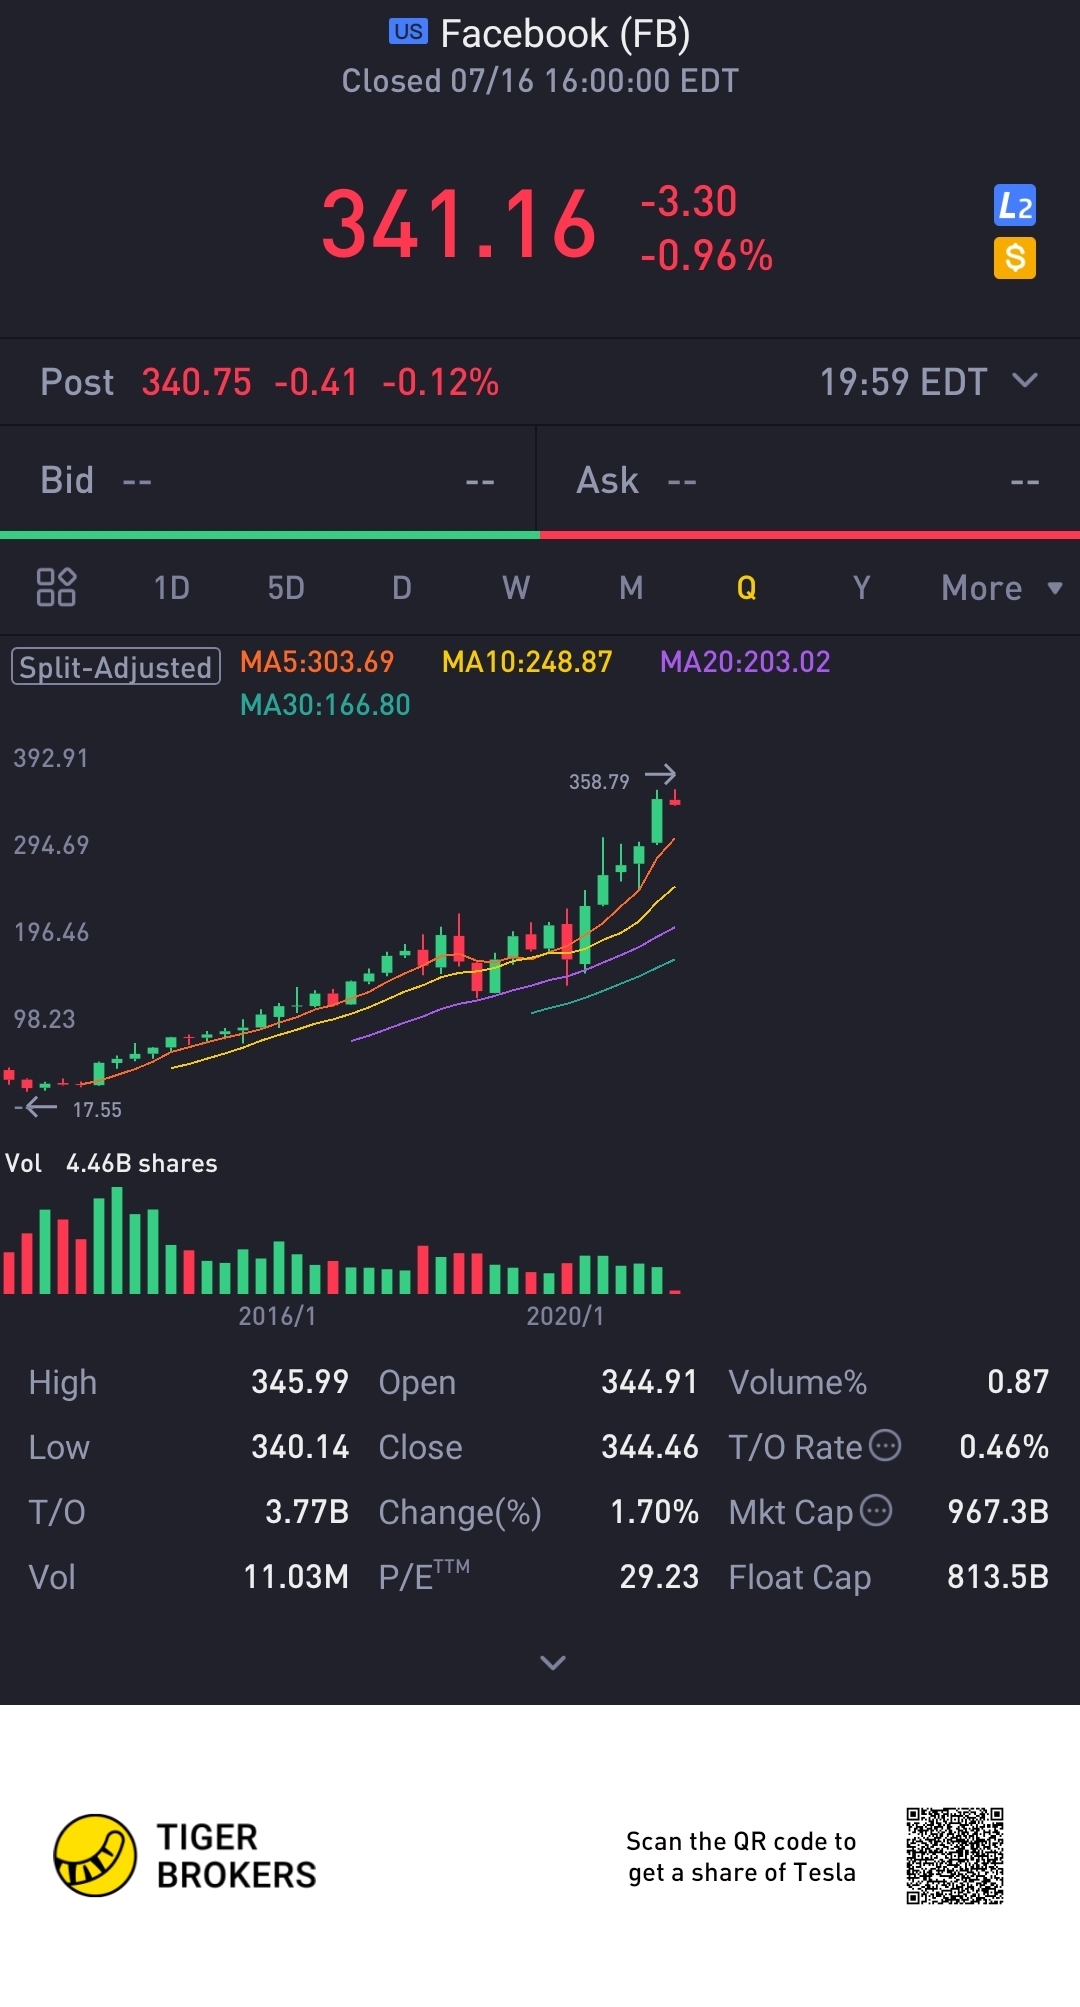Tap the MA10:248.87 indicator label
The height and width of the screenshot is (2007, 1080).
[527, 662]
